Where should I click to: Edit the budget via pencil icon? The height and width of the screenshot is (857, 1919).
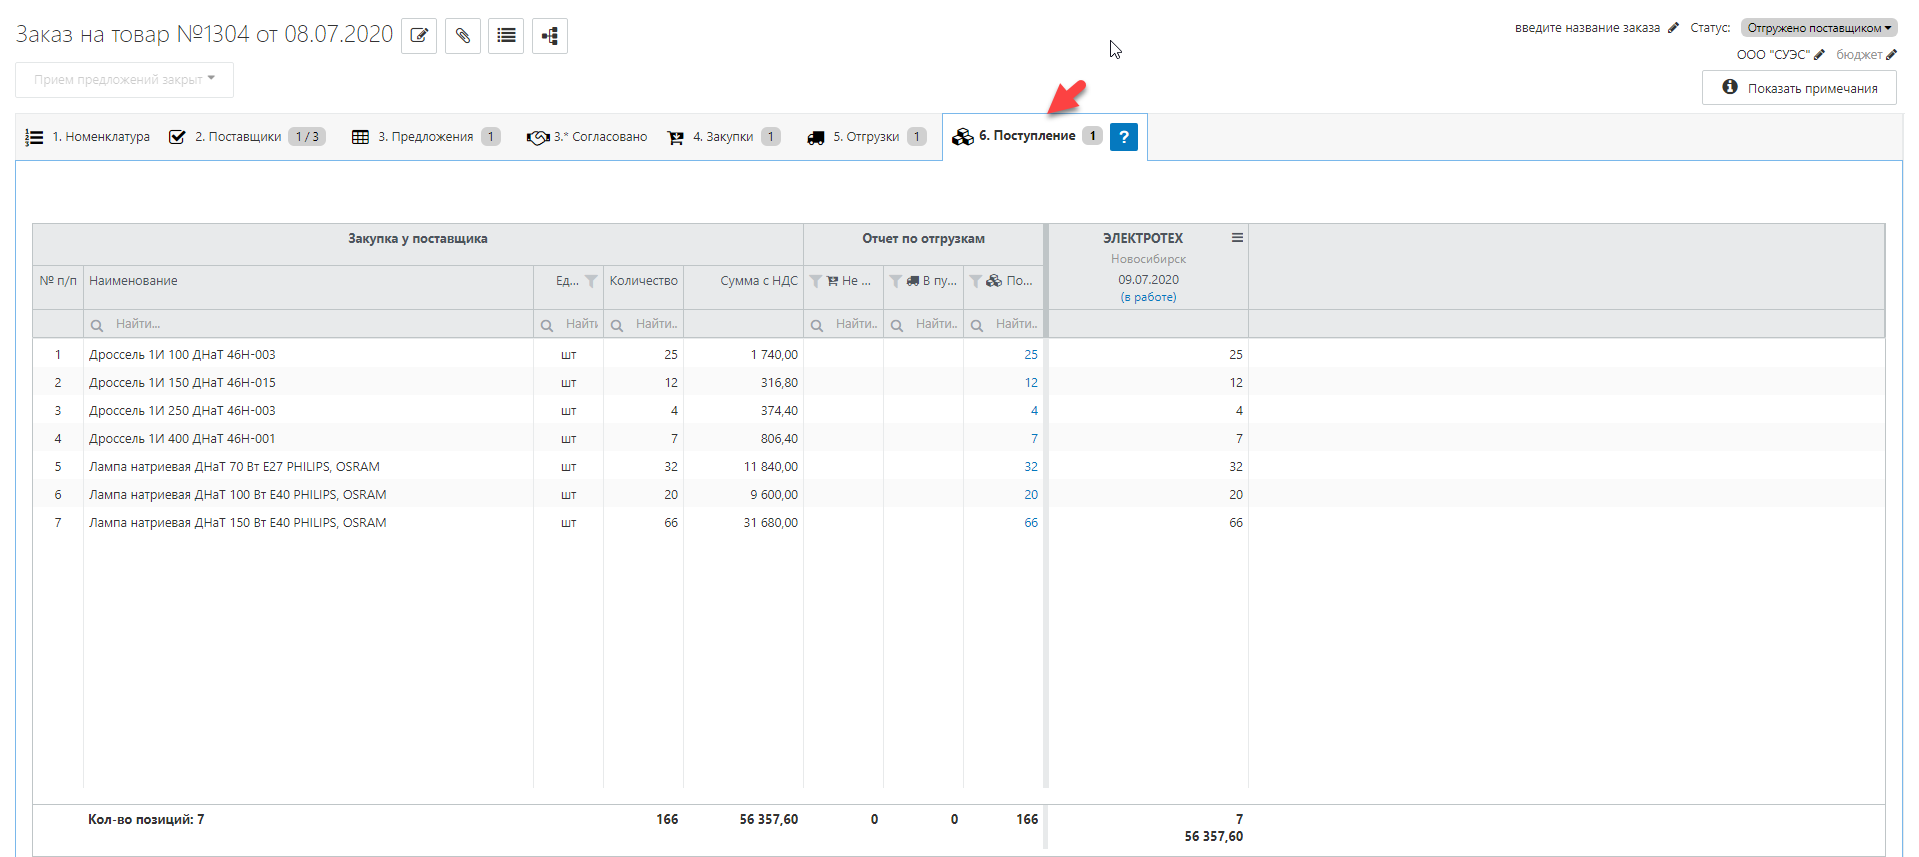point(1891,55)
